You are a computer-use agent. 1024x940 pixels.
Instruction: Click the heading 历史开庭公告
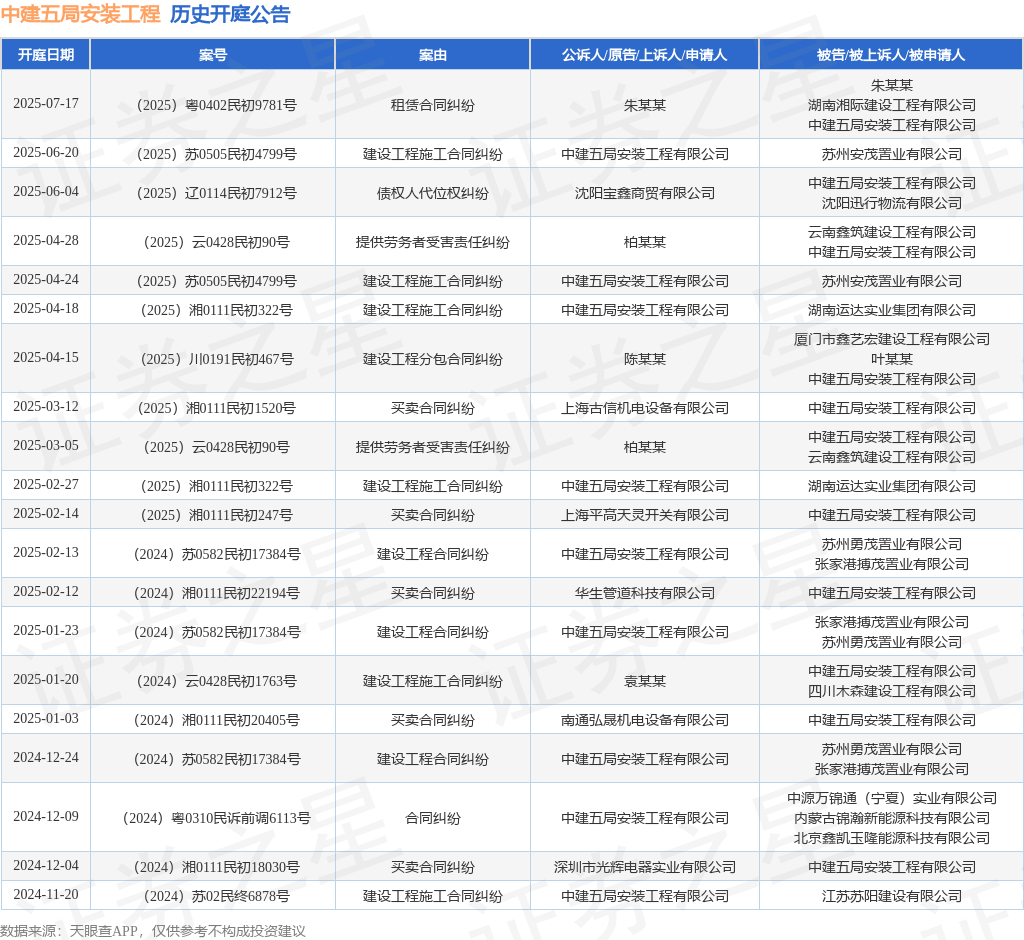(x=230, y=14)
